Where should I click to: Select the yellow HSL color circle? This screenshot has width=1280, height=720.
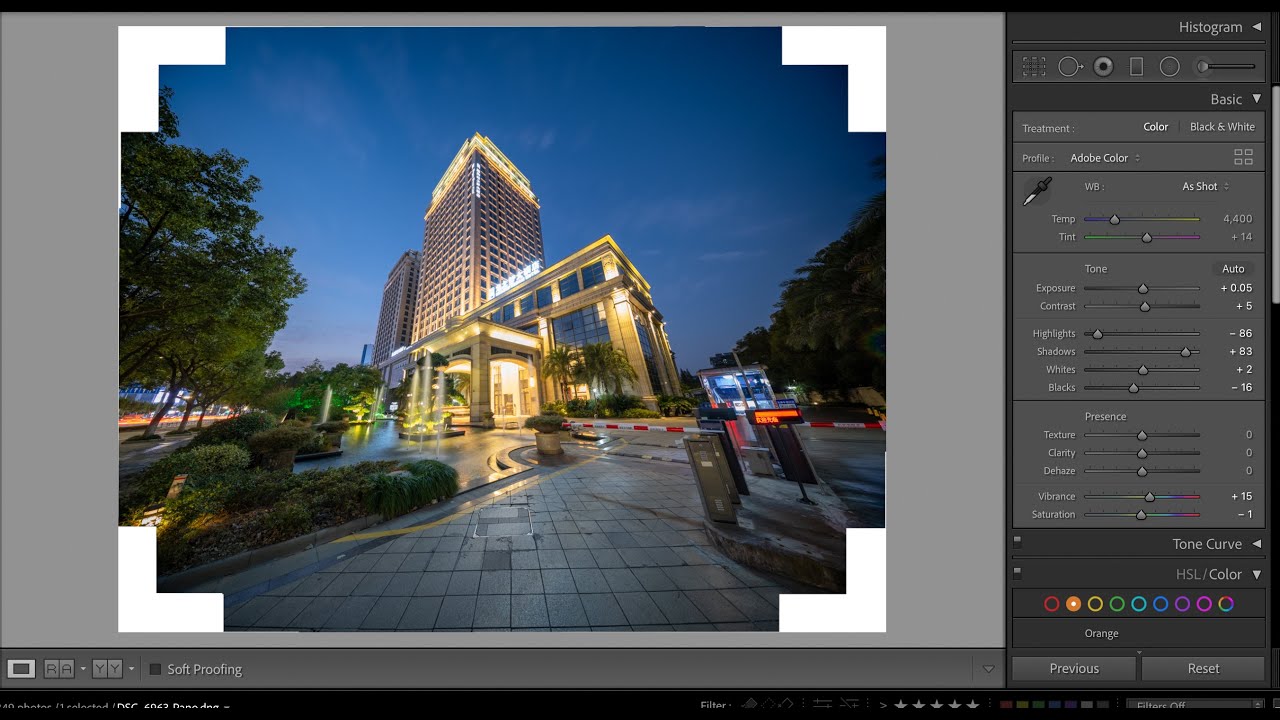coord(1095,604)
